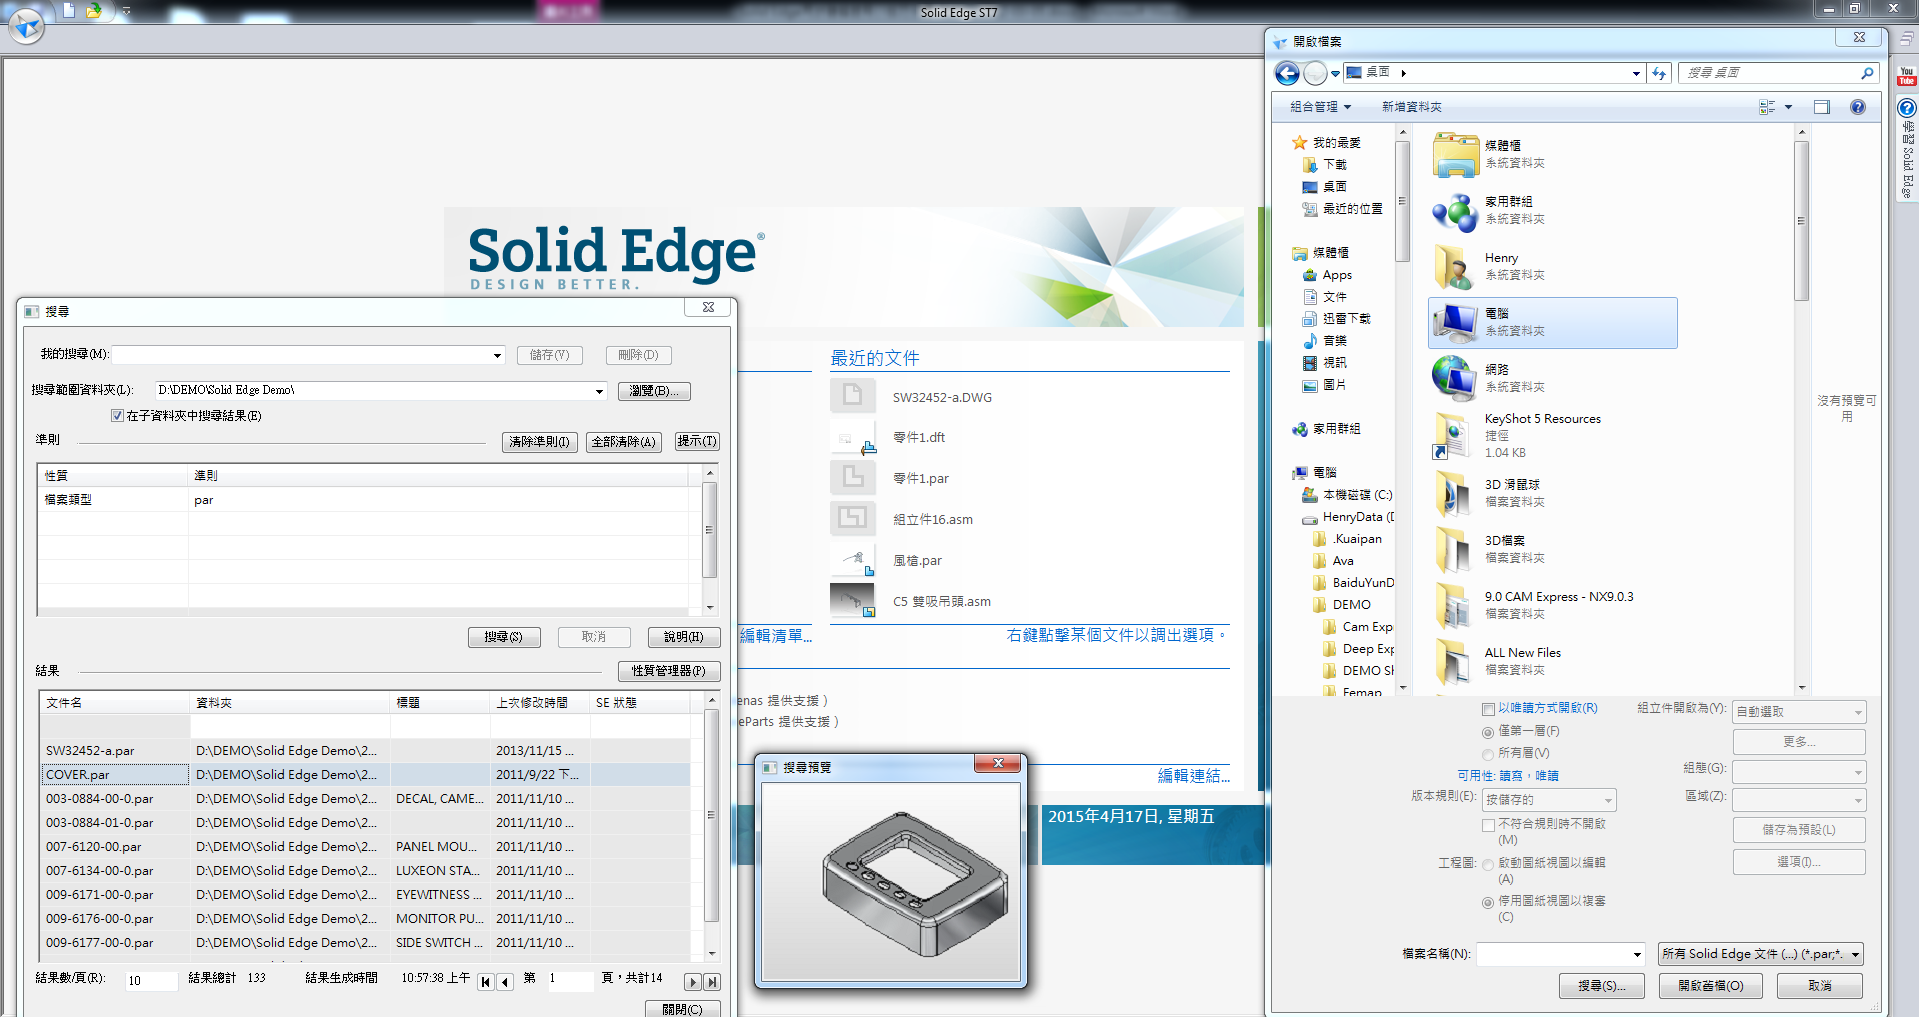1919x1017 pixels.
Task: Refresh the folder location in the Open dialog
Action: [1659, 73]
